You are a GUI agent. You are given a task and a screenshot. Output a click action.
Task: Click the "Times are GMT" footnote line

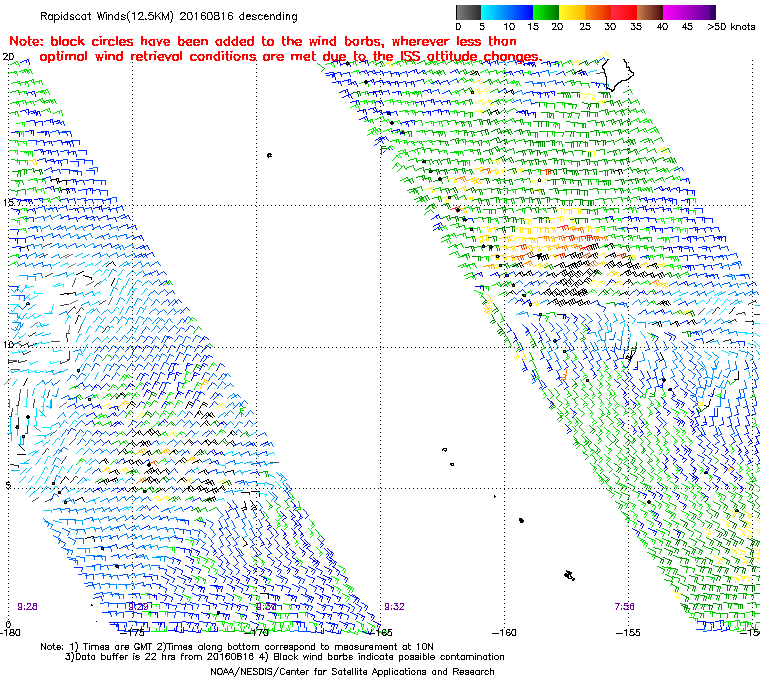coord(237,647)
